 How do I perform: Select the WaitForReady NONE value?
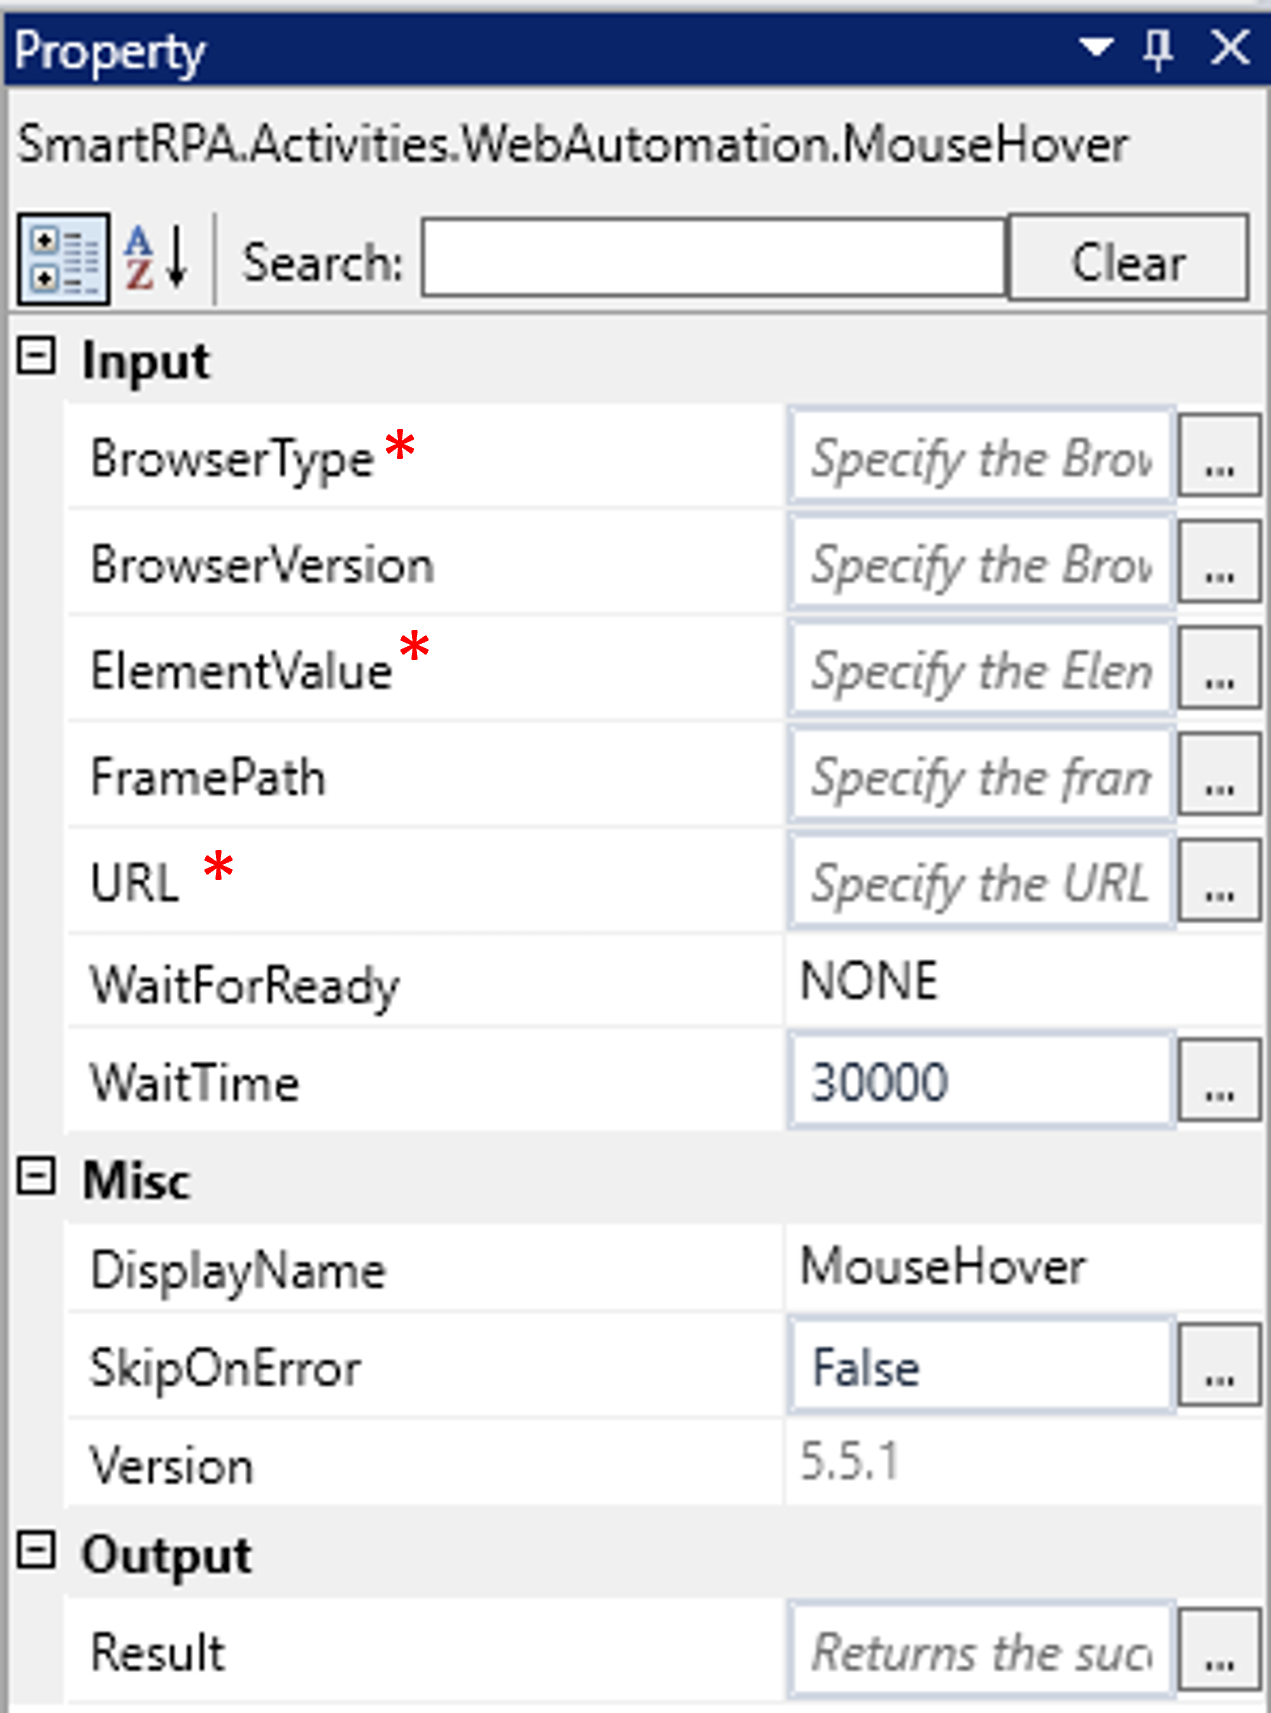pyautogui.click(x=1020, y=981)
